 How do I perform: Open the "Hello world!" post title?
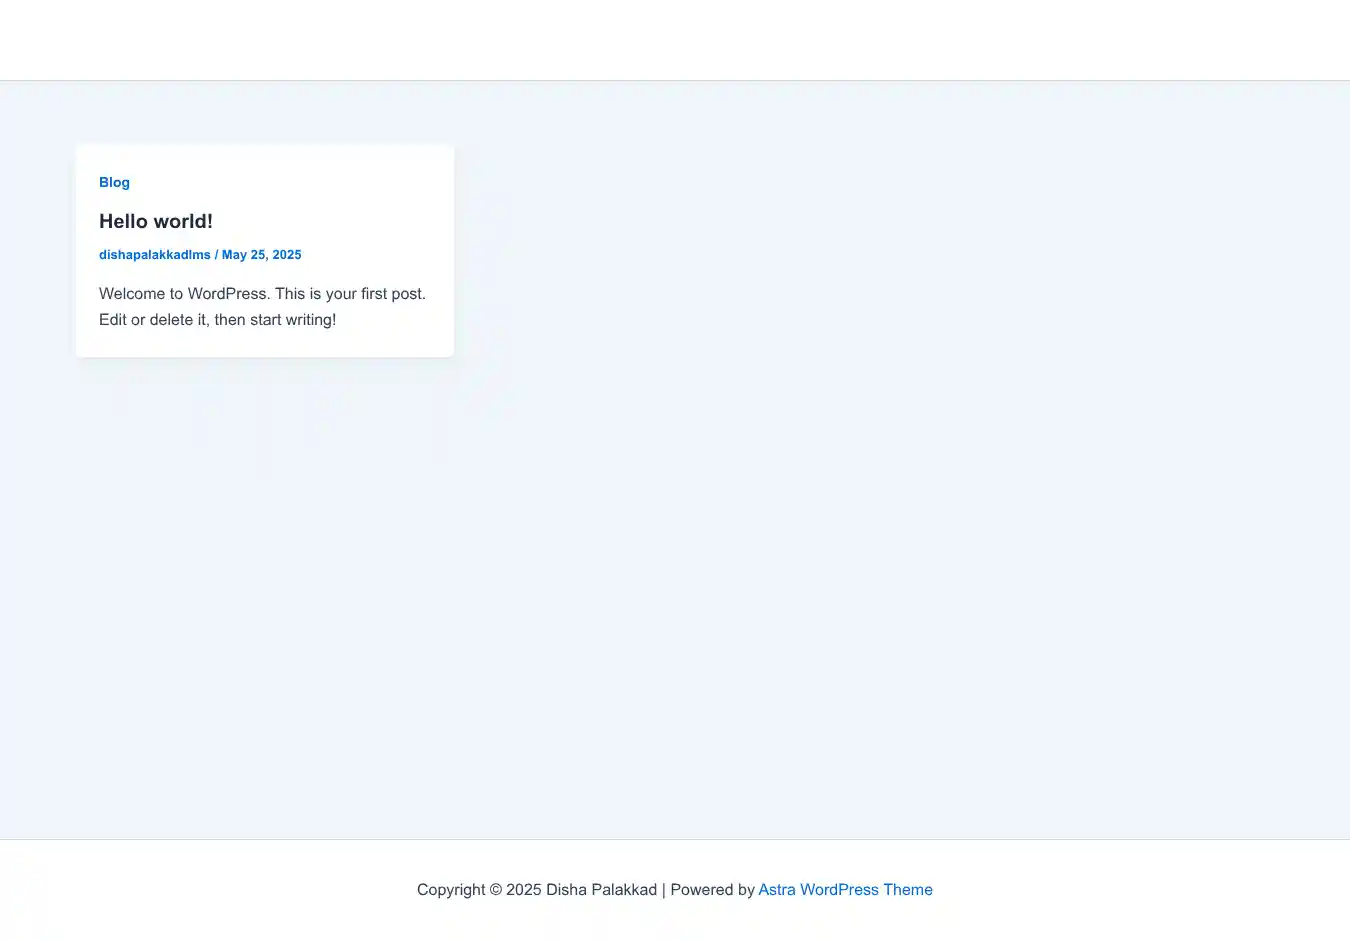156,221
